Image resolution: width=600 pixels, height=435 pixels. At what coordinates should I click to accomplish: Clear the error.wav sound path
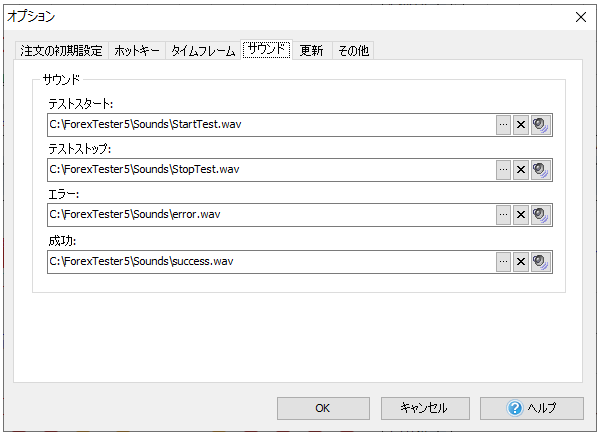(520, 215)
